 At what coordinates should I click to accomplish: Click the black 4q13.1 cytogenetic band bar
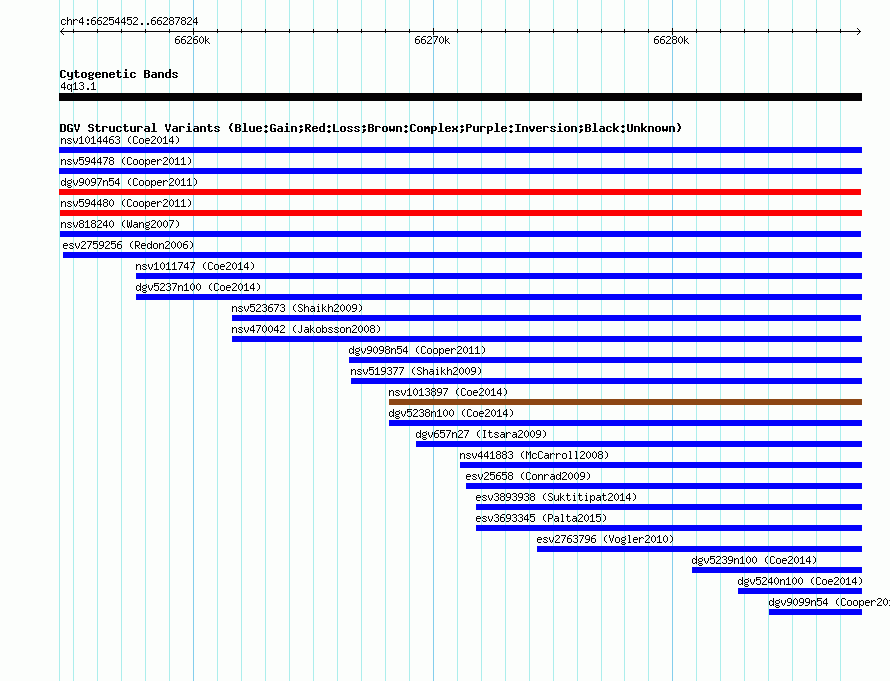[460, 97]
